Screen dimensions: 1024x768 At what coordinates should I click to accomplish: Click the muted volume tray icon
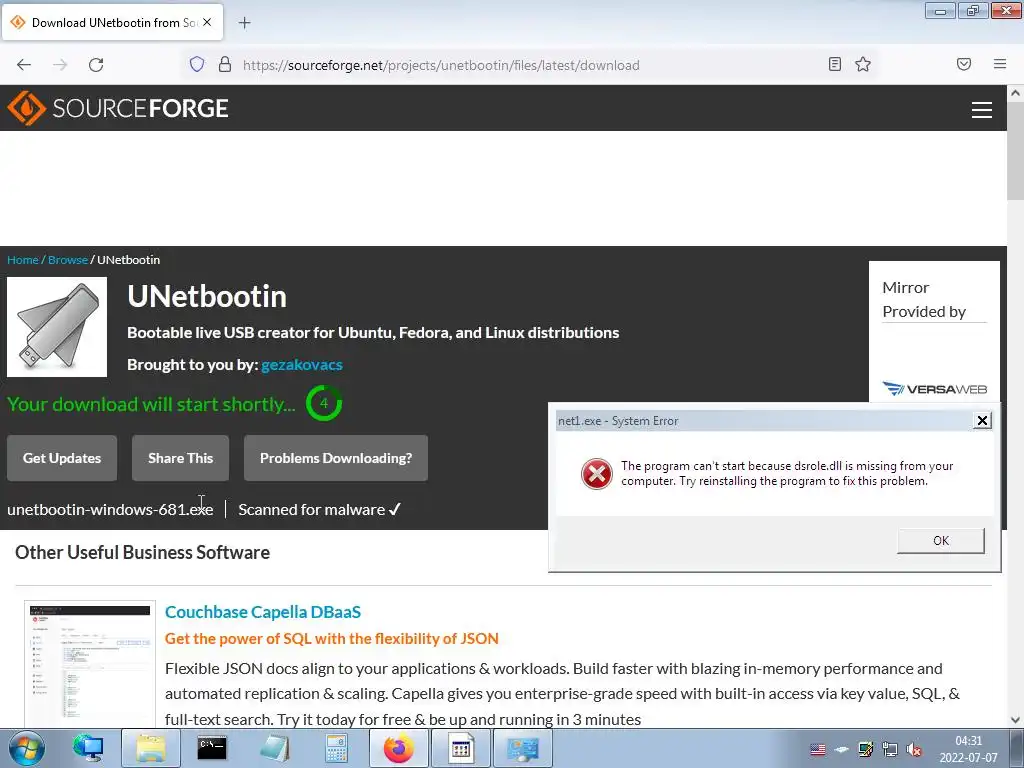[x=914, y=750]
